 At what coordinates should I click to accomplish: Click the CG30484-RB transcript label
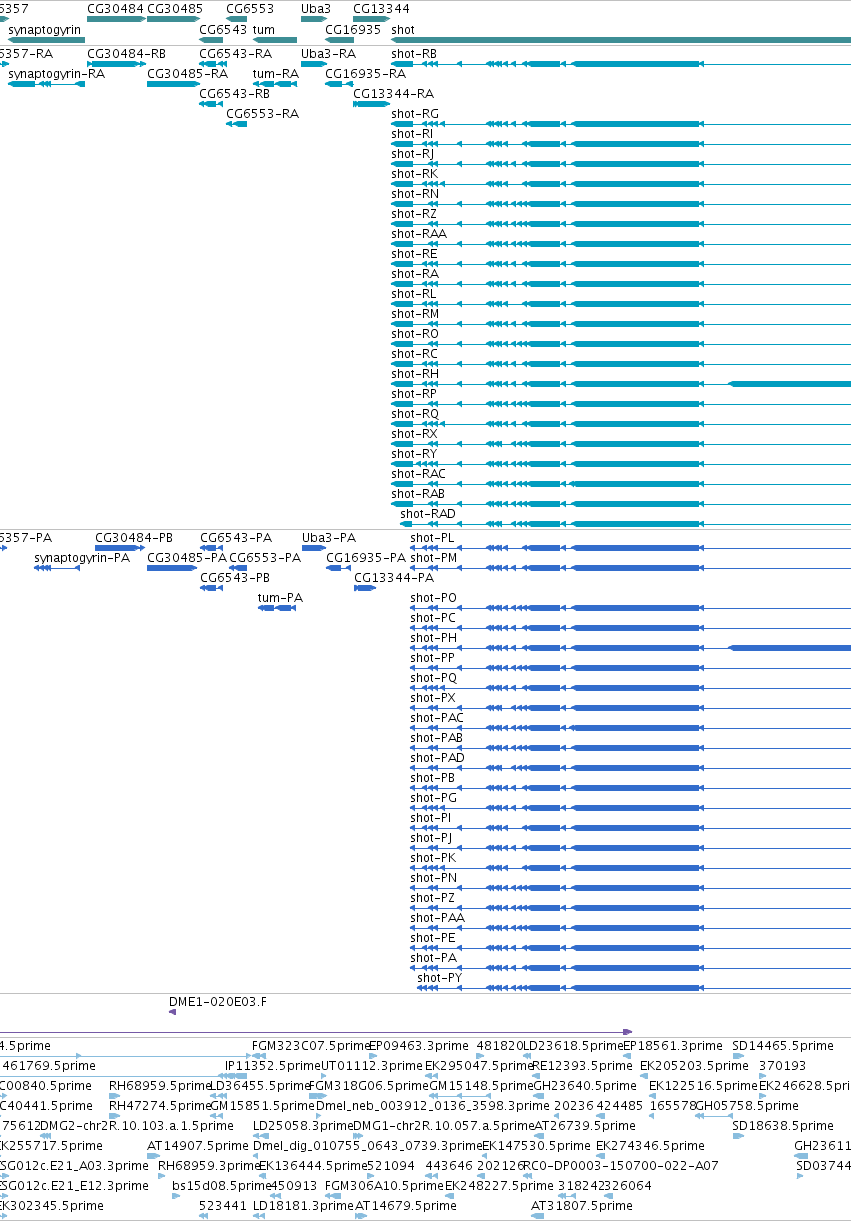127,54
